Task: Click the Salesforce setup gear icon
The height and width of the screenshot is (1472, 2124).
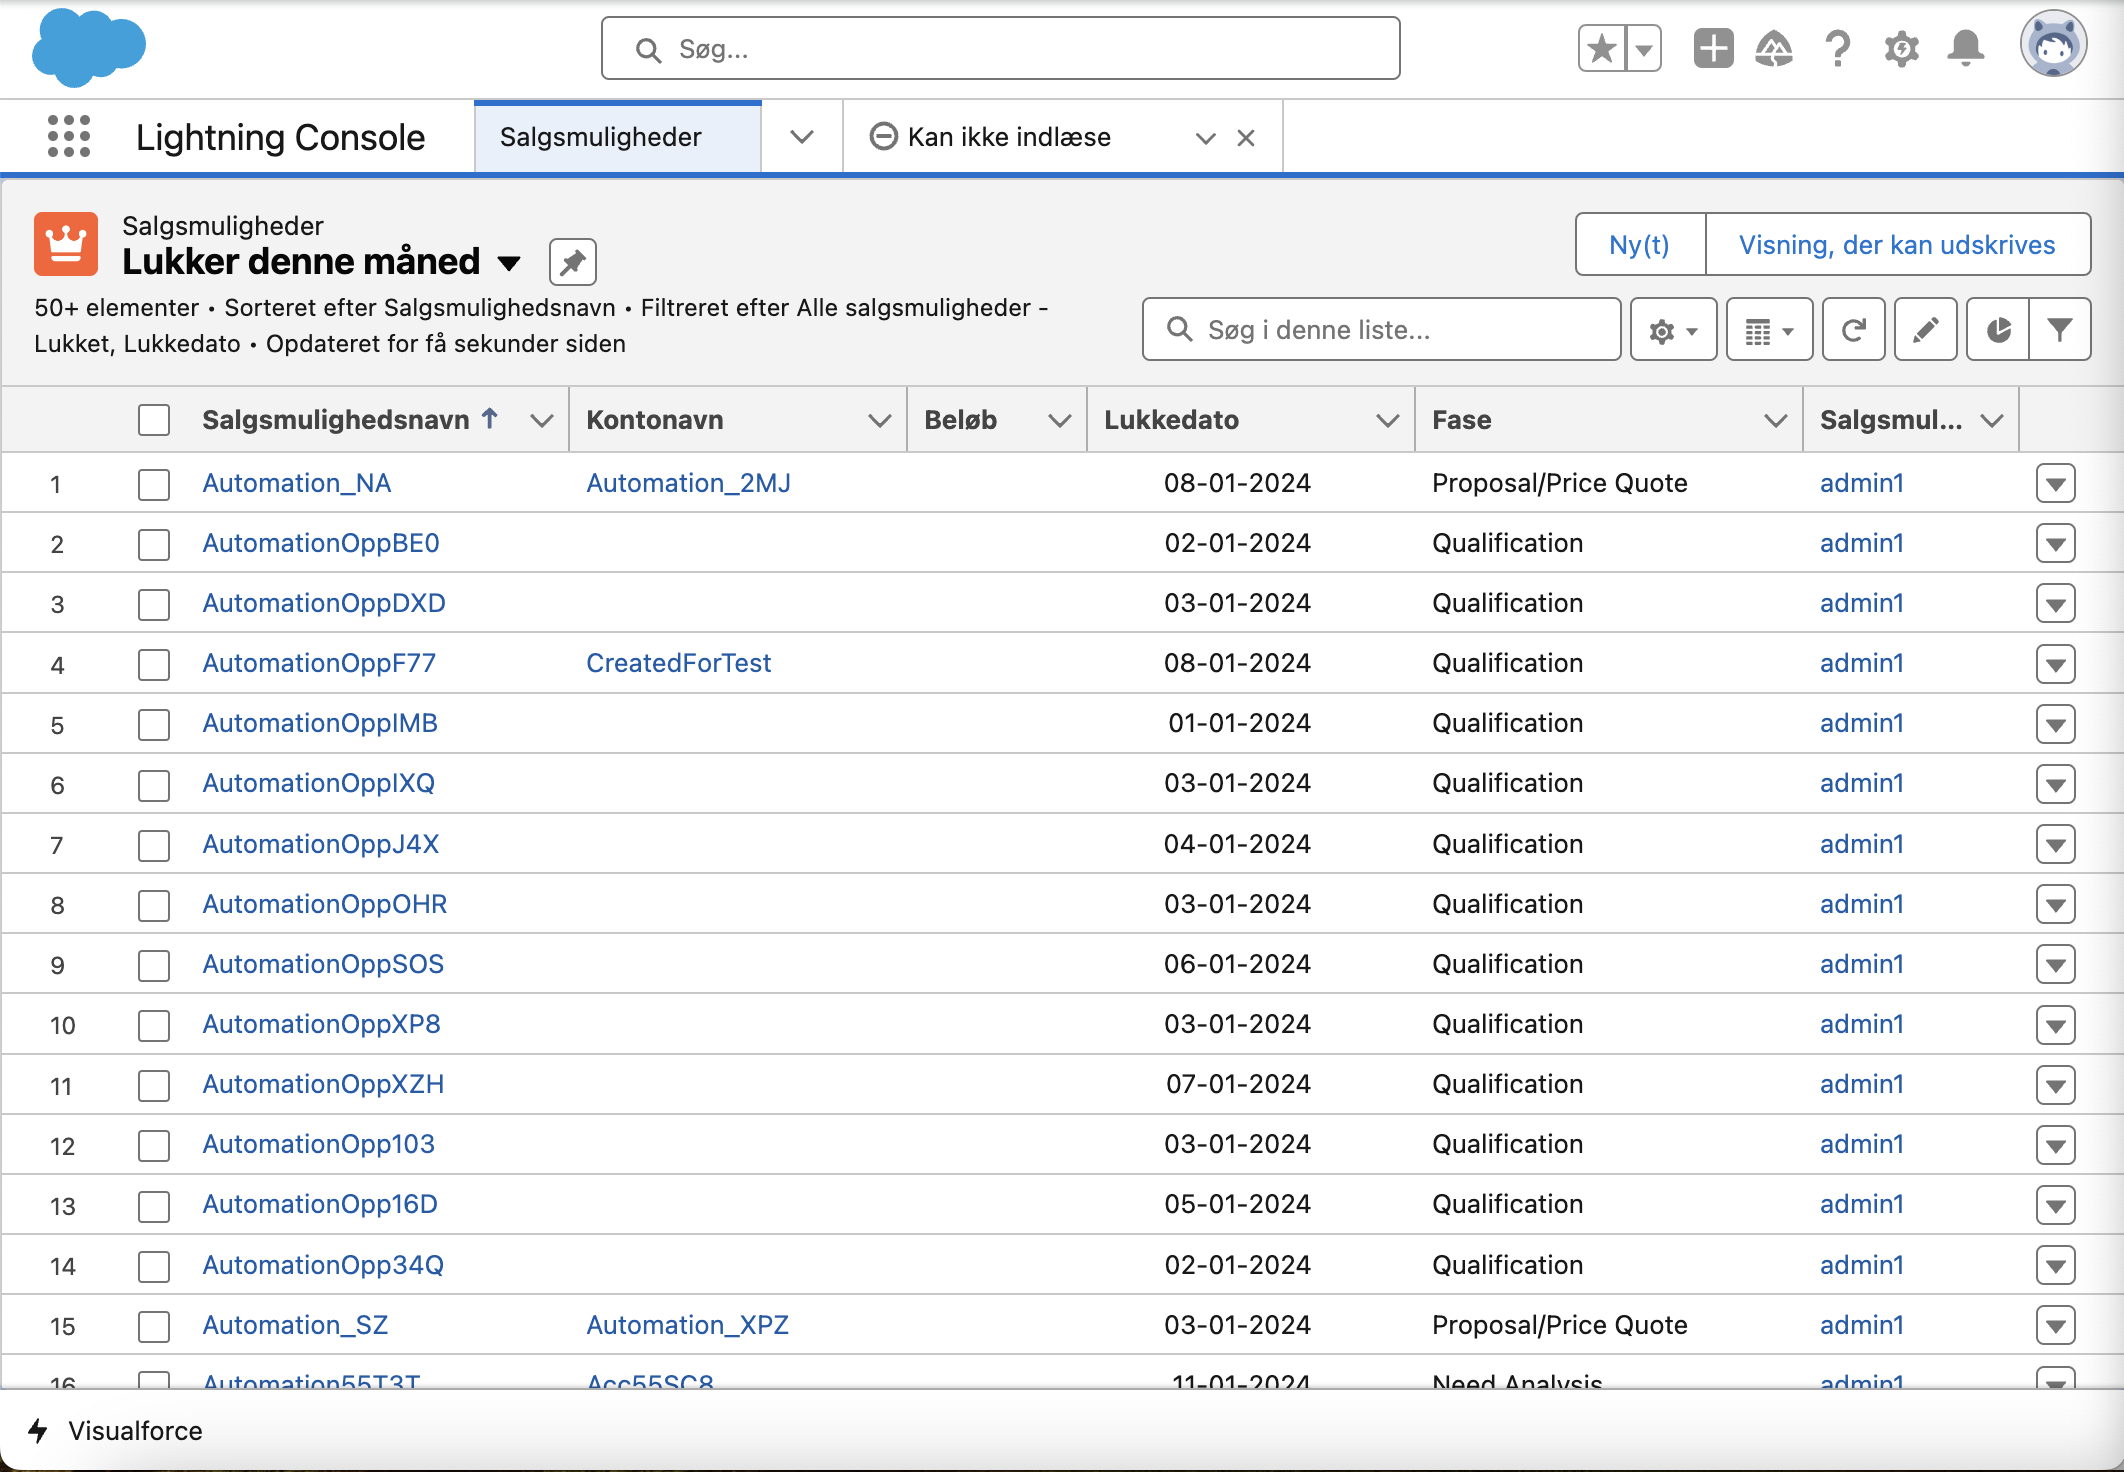Action: pyautogui.click(x=1900, y=47)
